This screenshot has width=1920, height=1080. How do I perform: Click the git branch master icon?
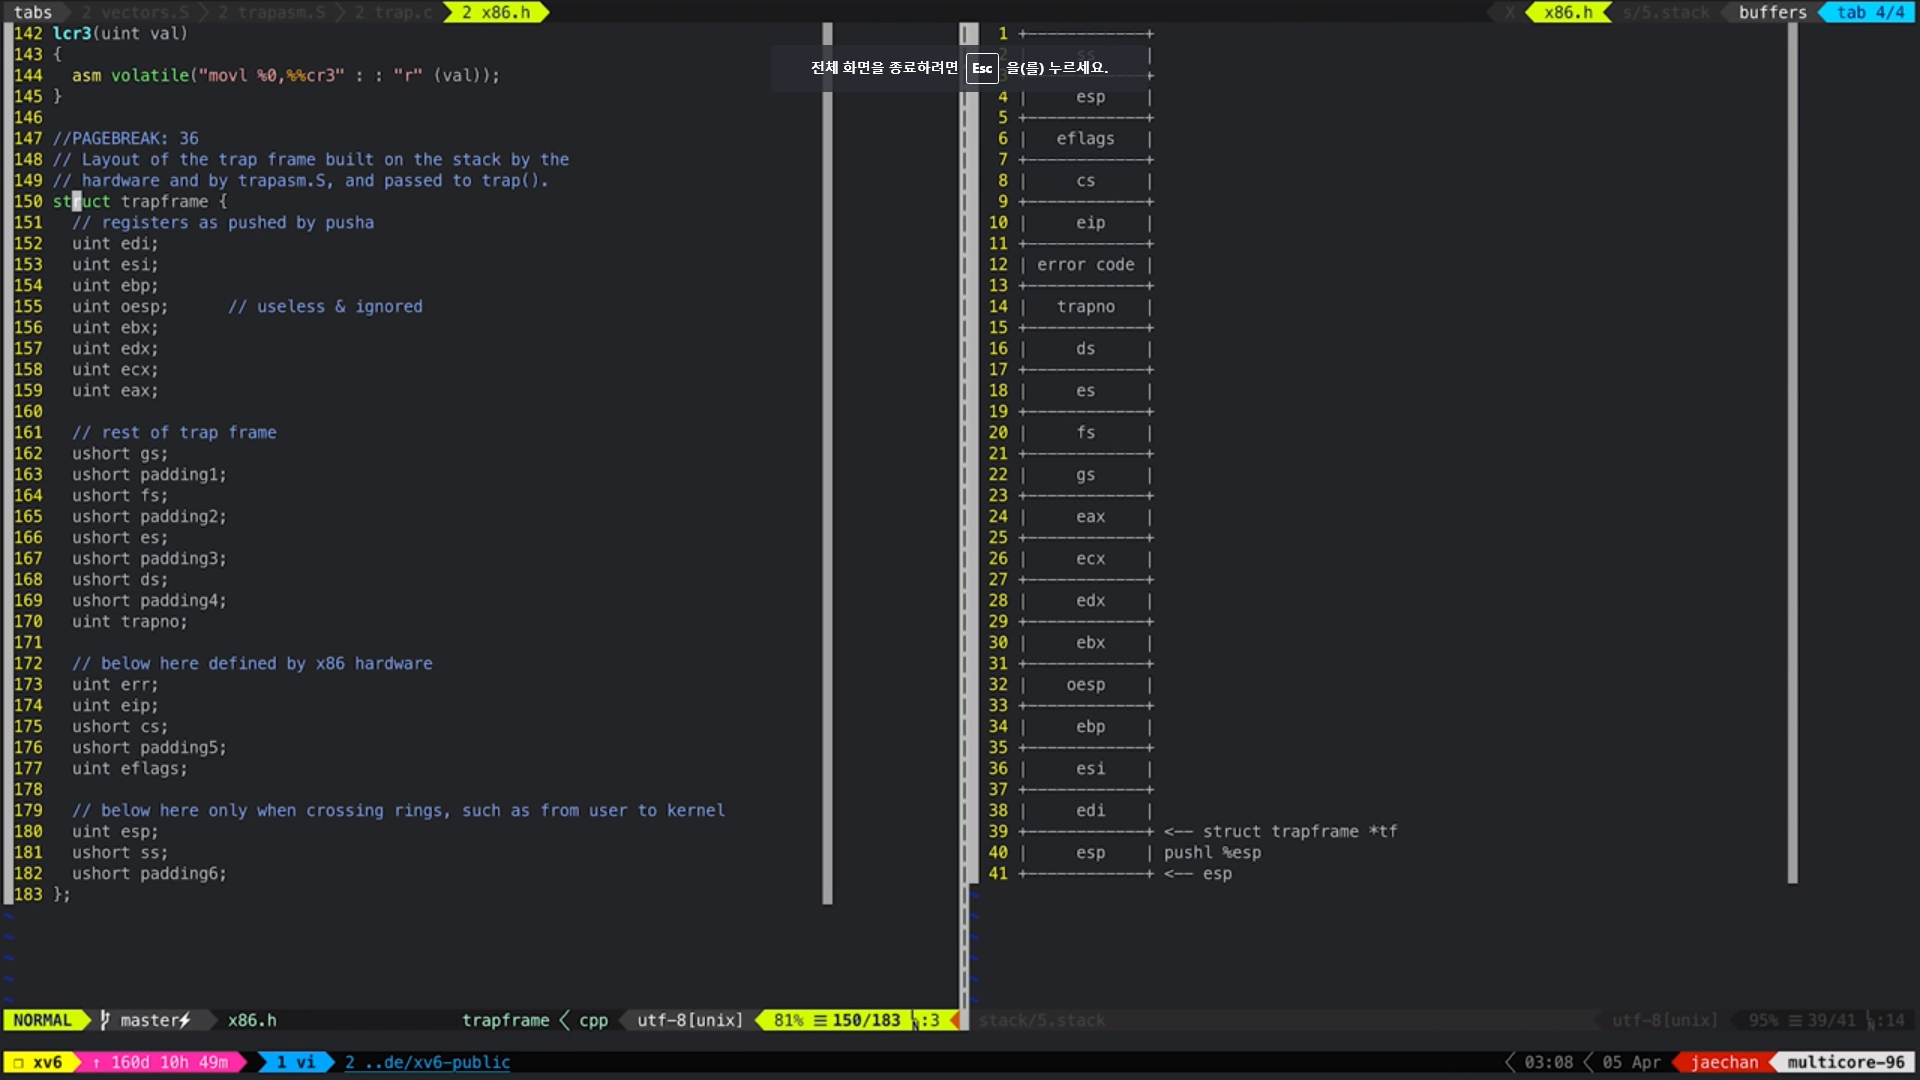[105, 1020]
